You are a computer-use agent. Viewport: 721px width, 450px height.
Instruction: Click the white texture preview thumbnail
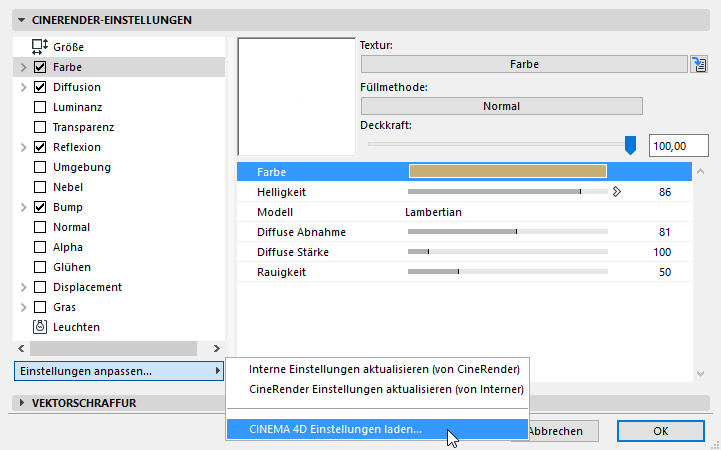(297, 97)
